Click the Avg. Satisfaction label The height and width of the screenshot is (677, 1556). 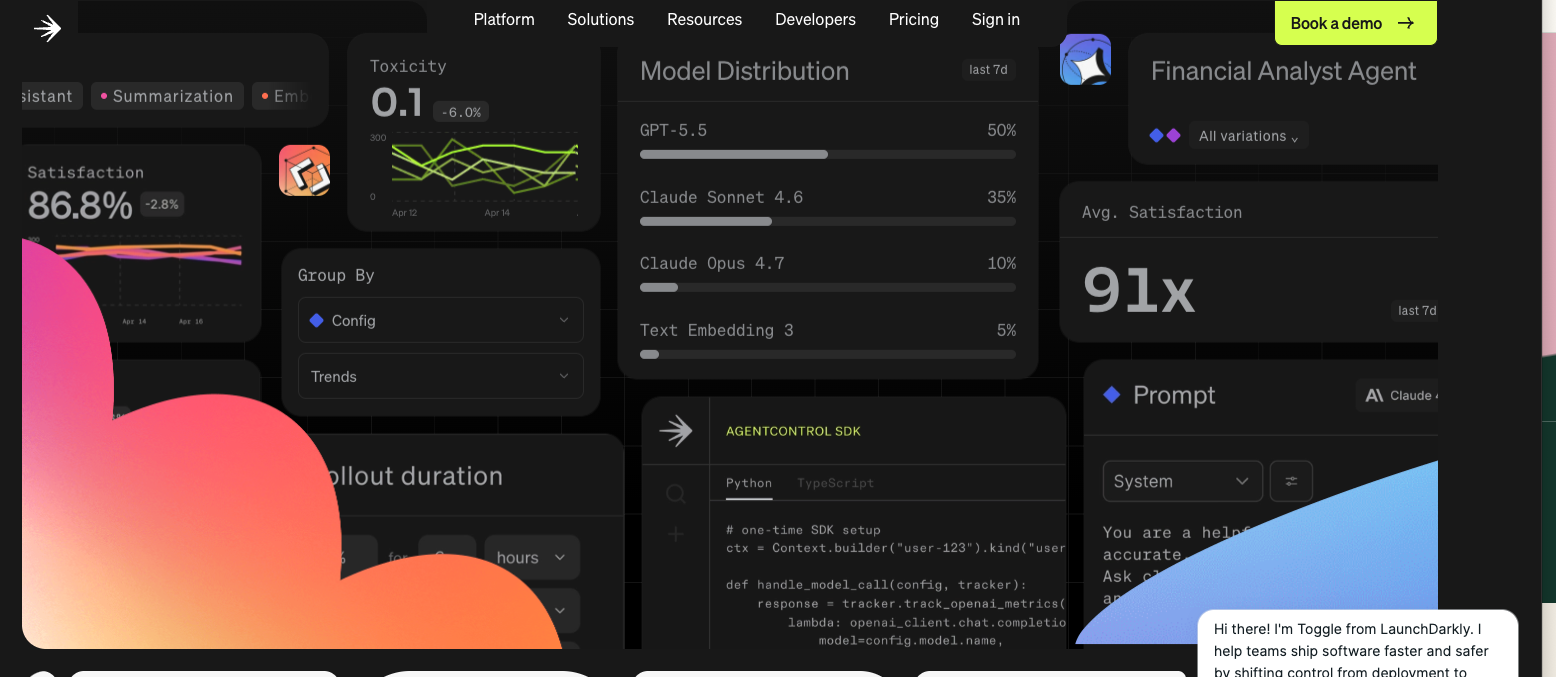coord(1162,212)
